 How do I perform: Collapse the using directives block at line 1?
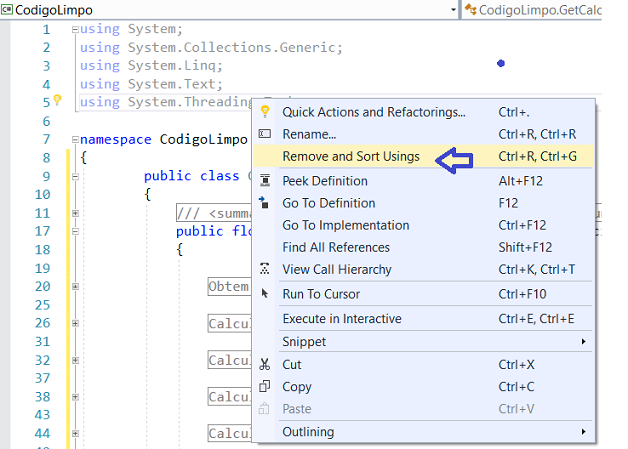pyautogui.click(x=76, y=30)
